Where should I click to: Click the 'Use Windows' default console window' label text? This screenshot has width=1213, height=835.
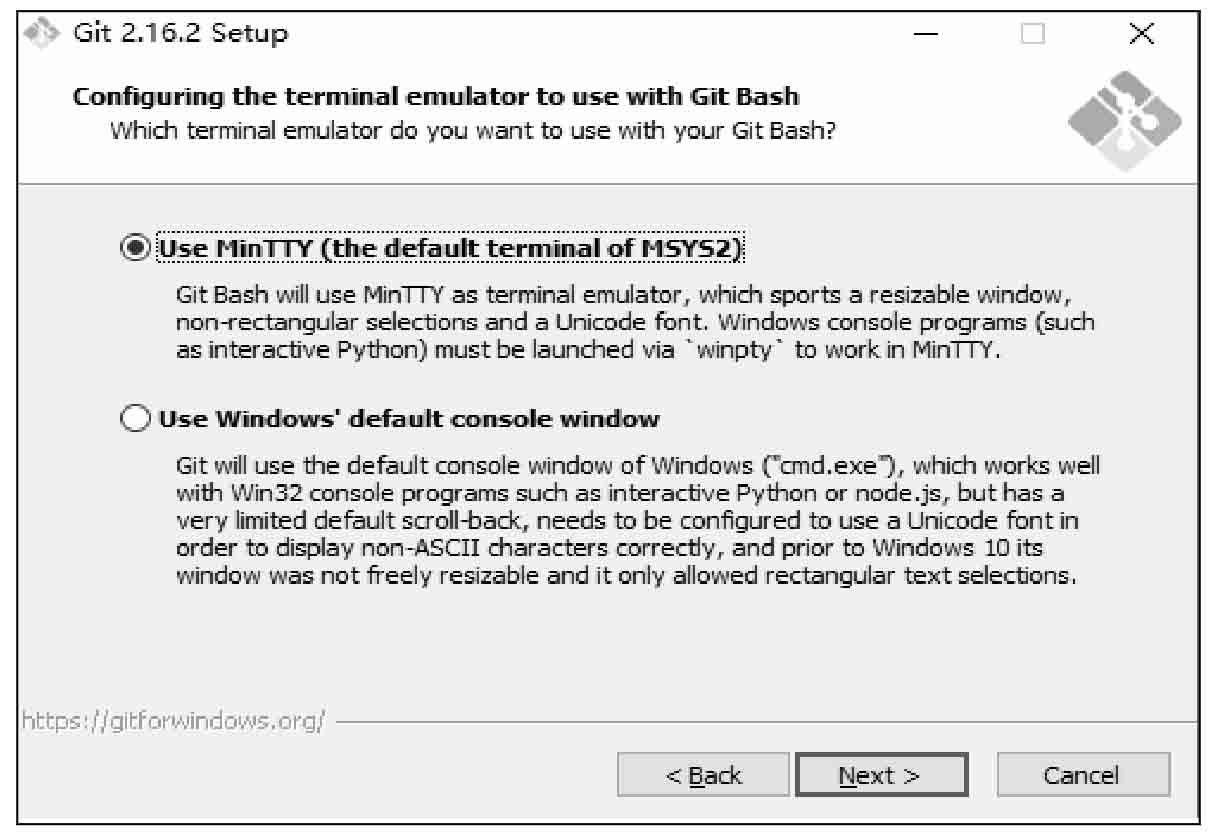(x=409, y=418)
